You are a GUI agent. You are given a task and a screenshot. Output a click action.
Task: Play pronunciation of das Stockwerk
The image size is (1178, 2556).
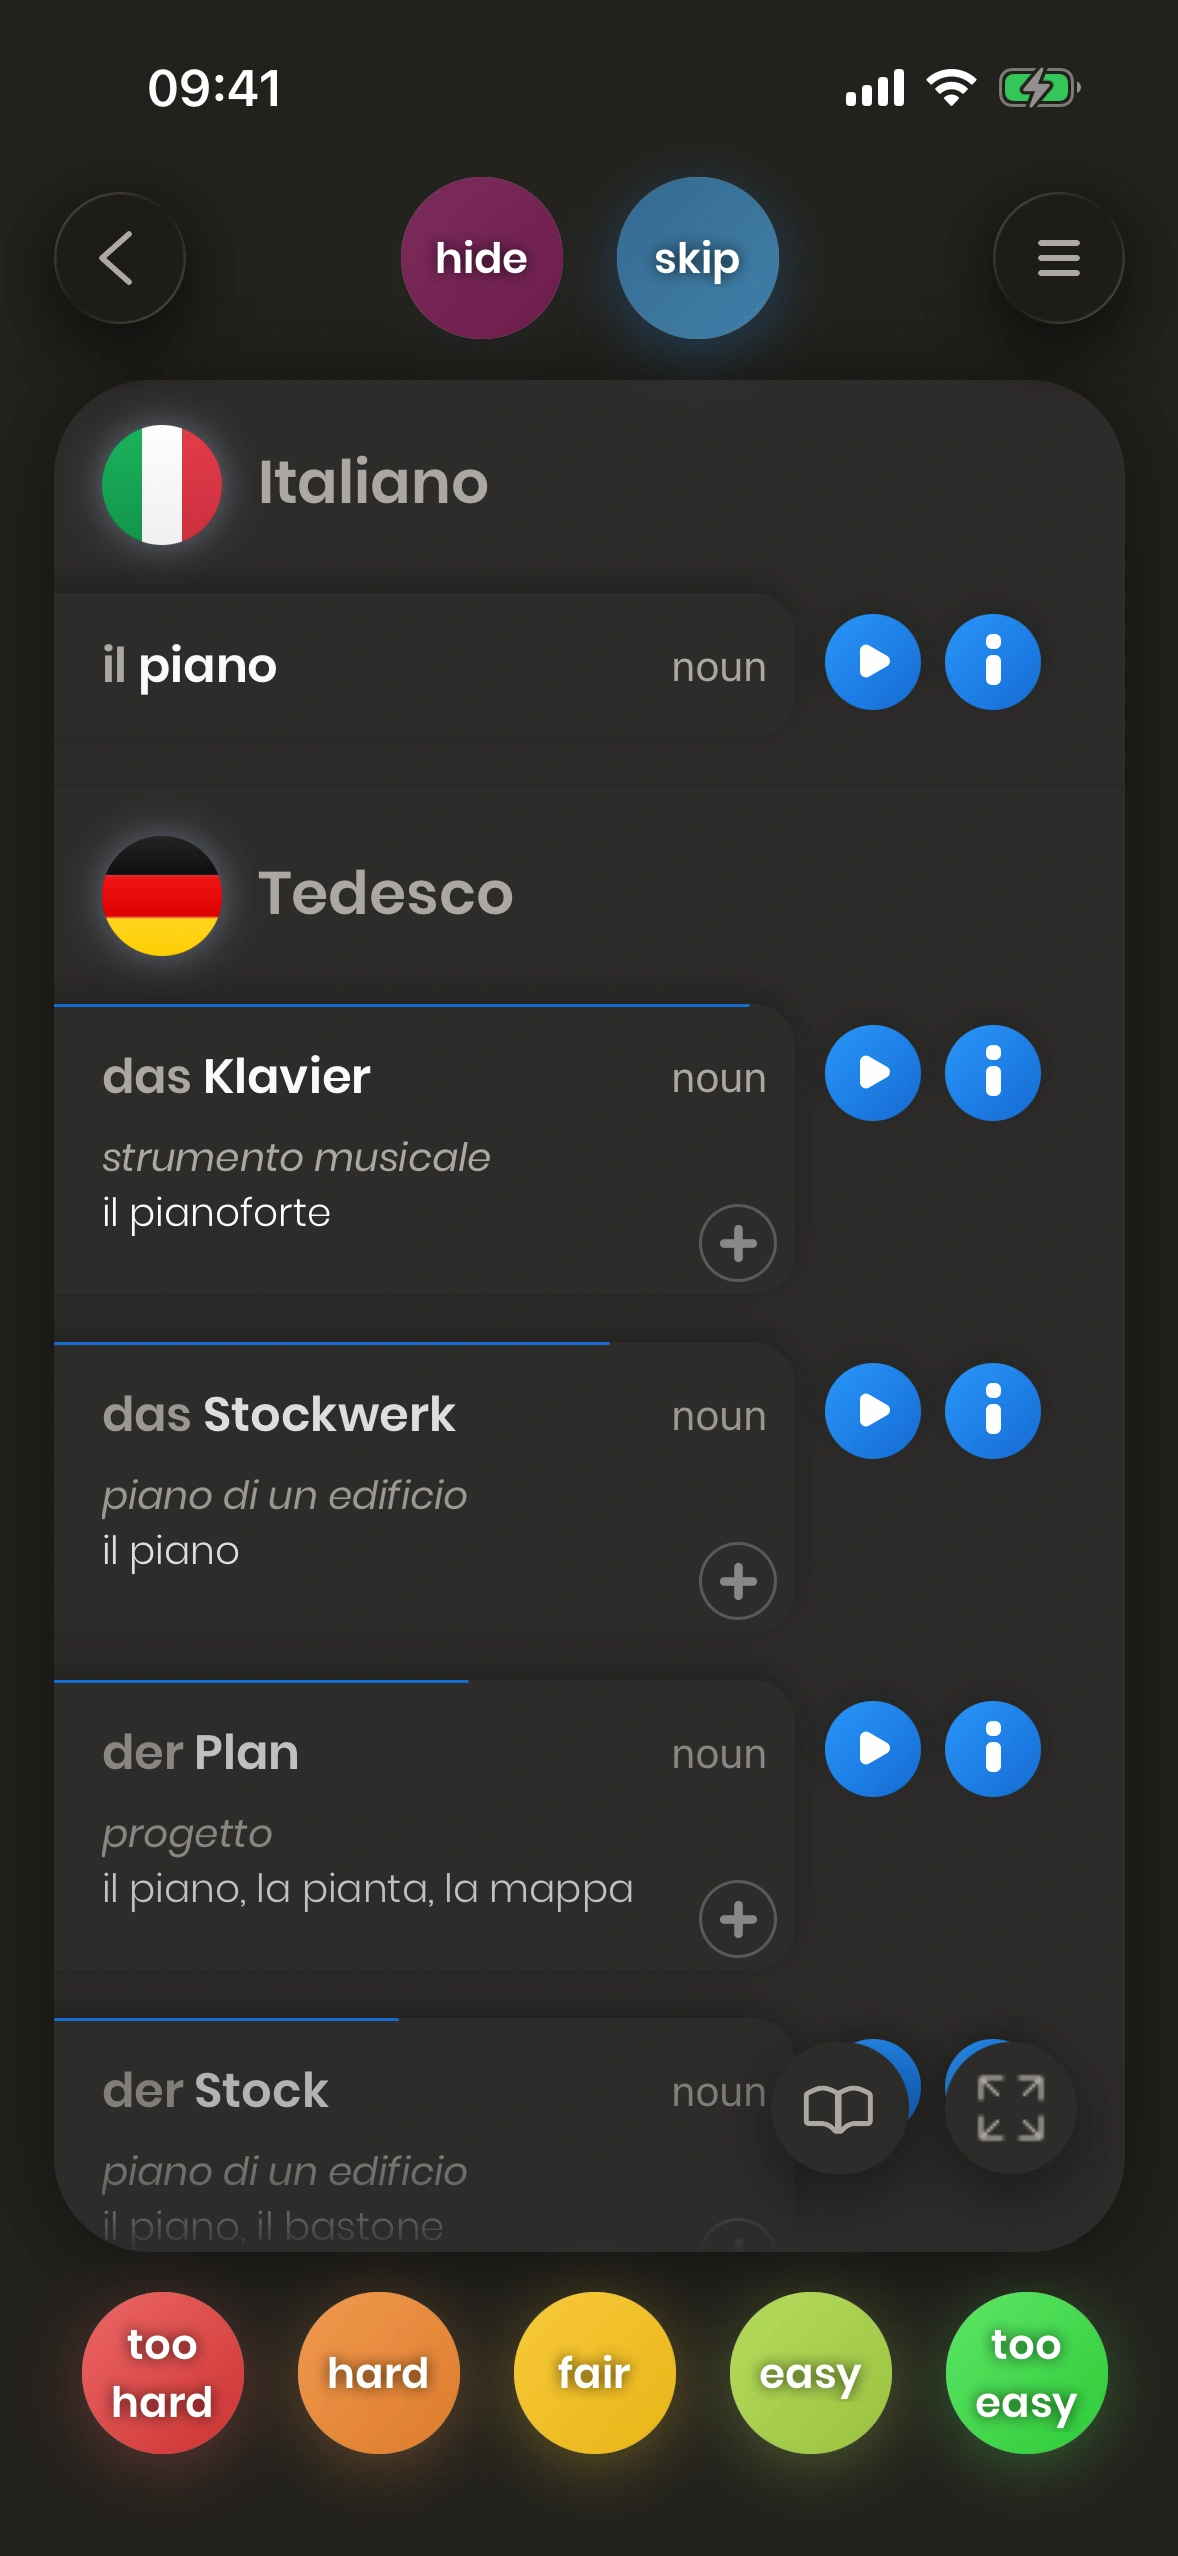click(x=872, y=1411)
